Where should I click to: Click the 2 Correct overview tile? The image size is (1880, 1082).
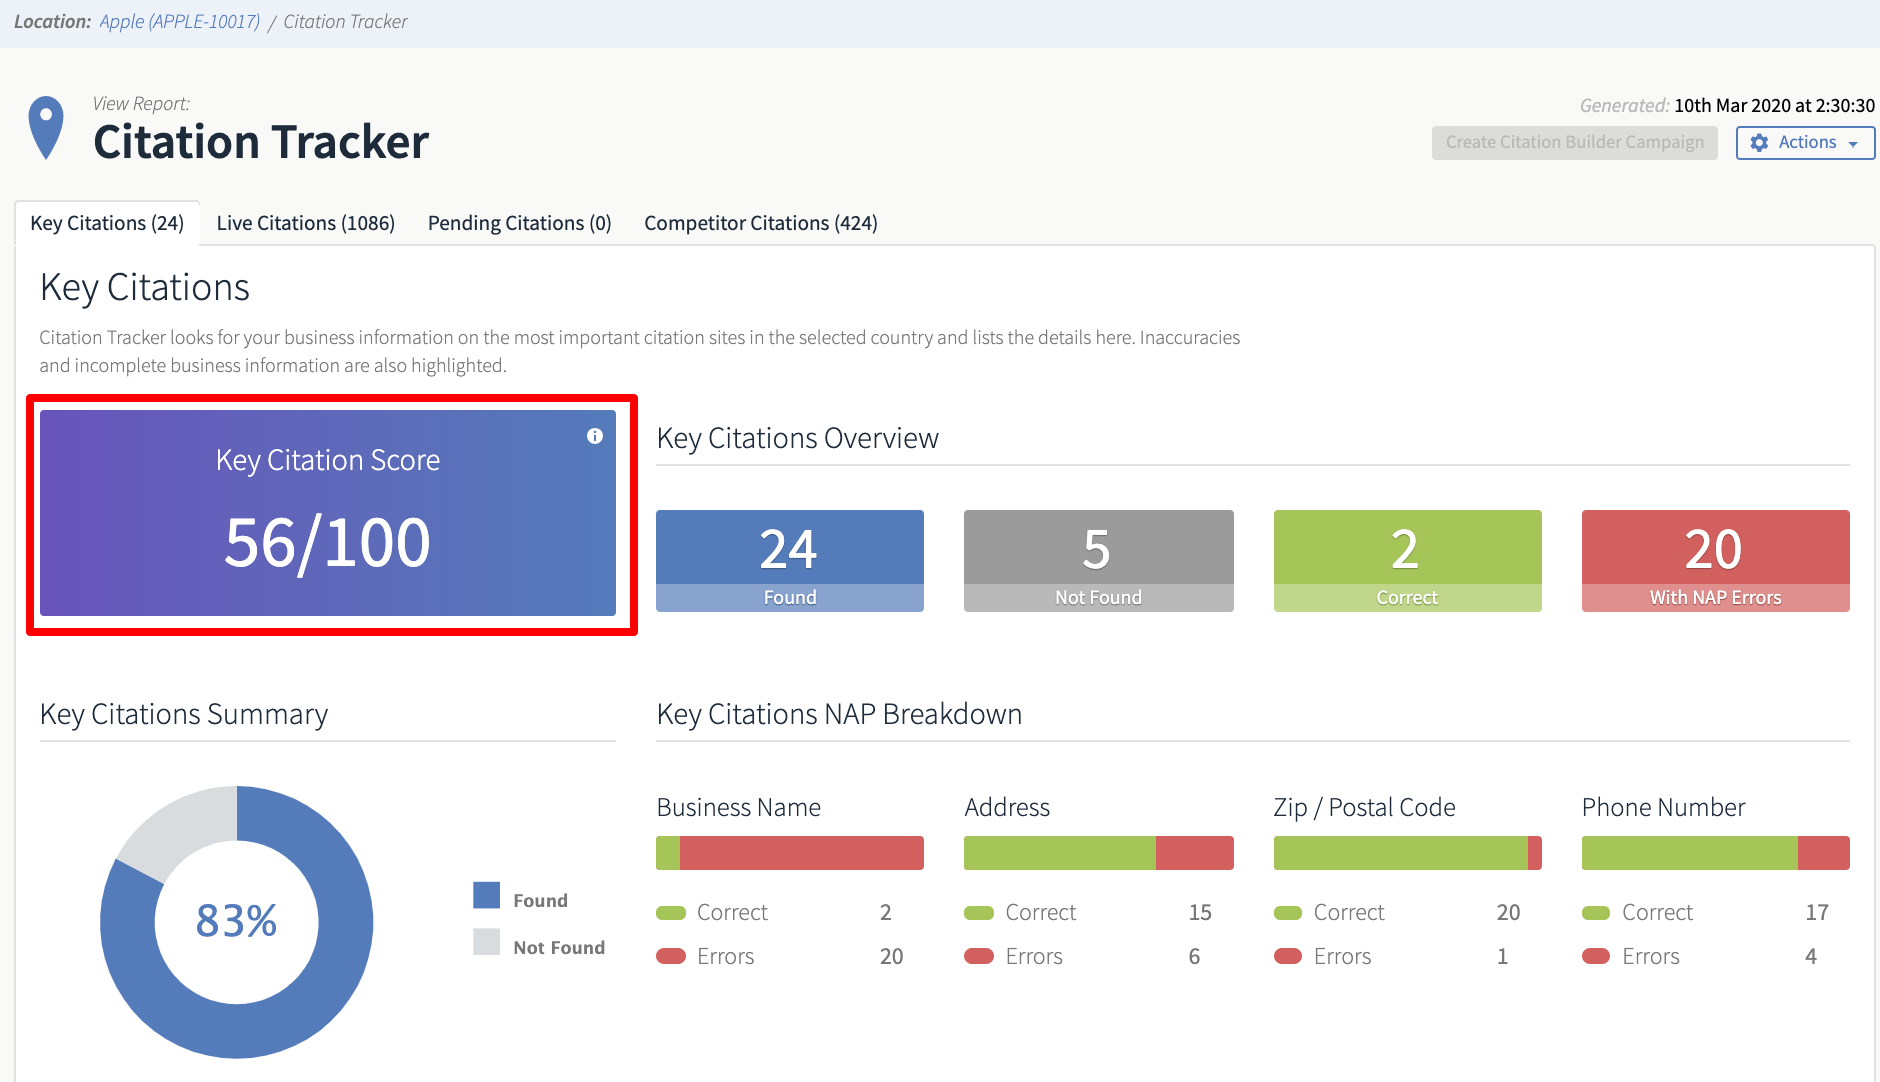(1407, 561)
